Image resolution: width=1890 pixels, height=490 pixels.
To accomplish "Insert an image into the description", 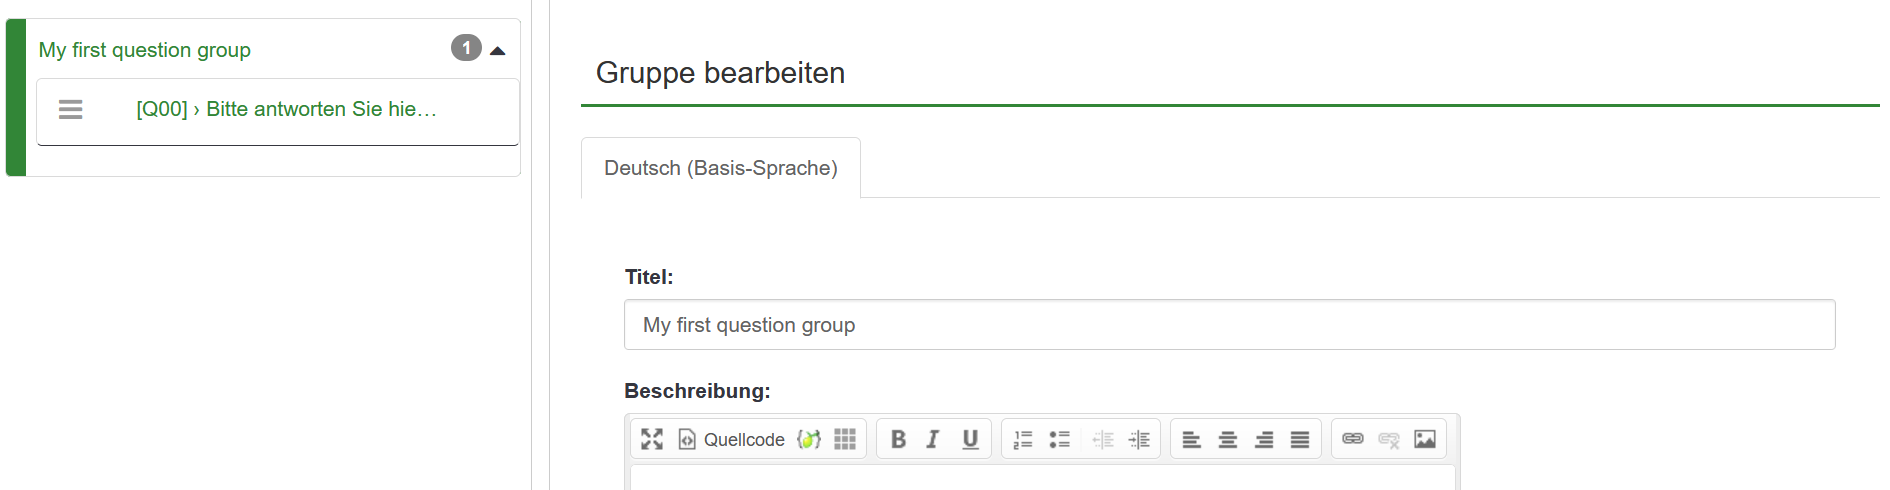I will pos(1425,439).
